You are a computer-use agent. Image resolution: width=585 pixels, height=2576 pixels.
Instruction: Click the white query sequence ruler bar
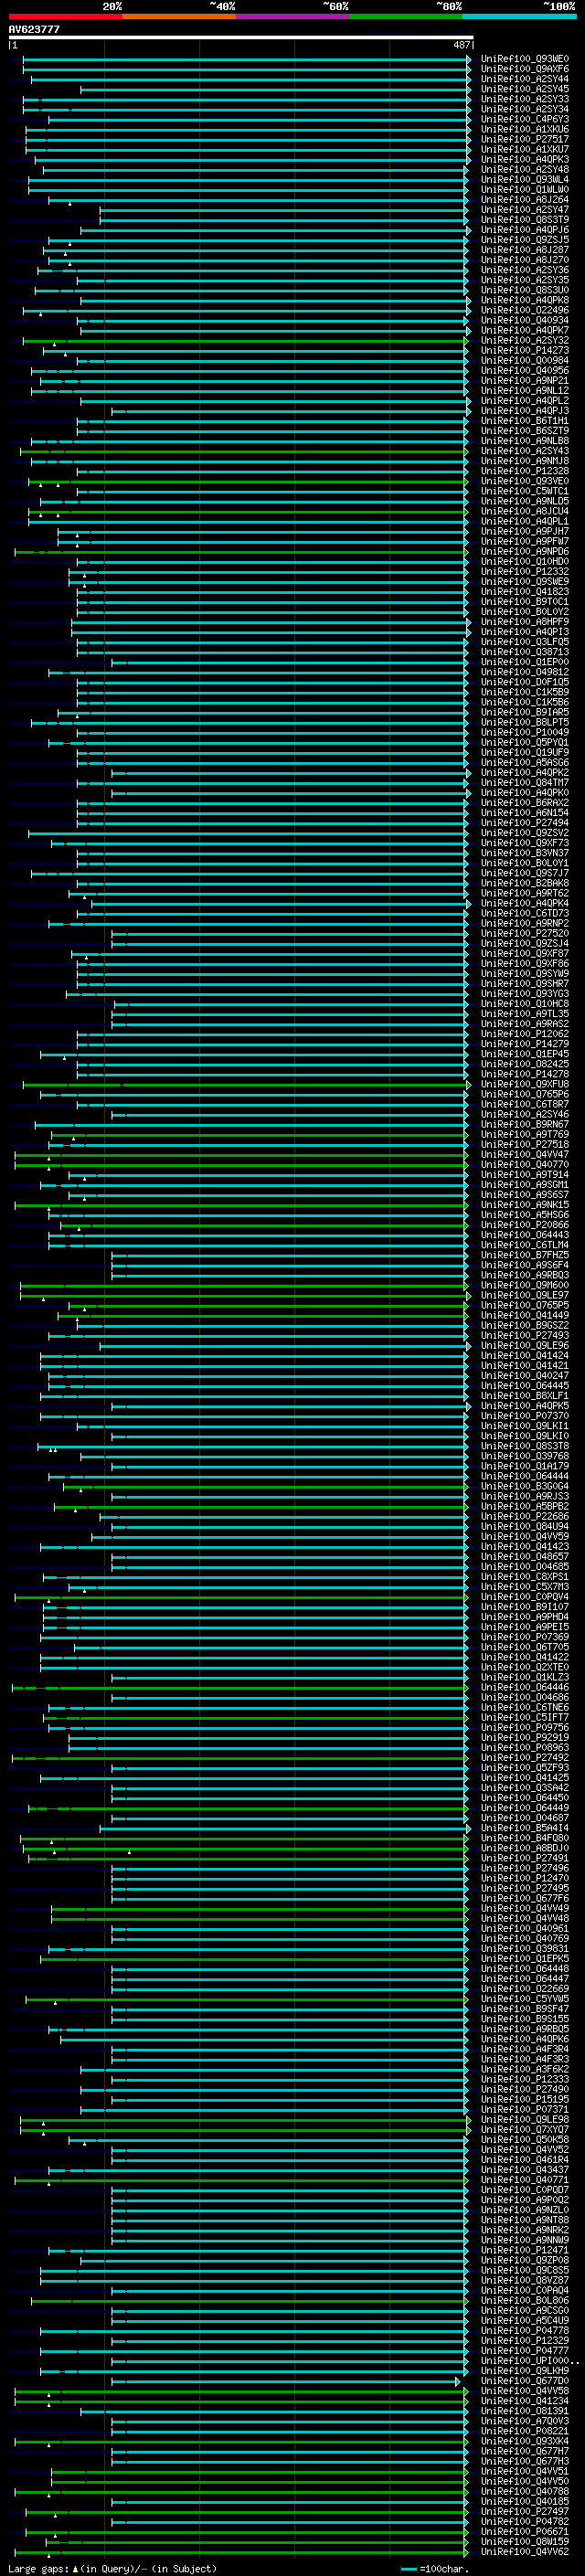point(240,37)
